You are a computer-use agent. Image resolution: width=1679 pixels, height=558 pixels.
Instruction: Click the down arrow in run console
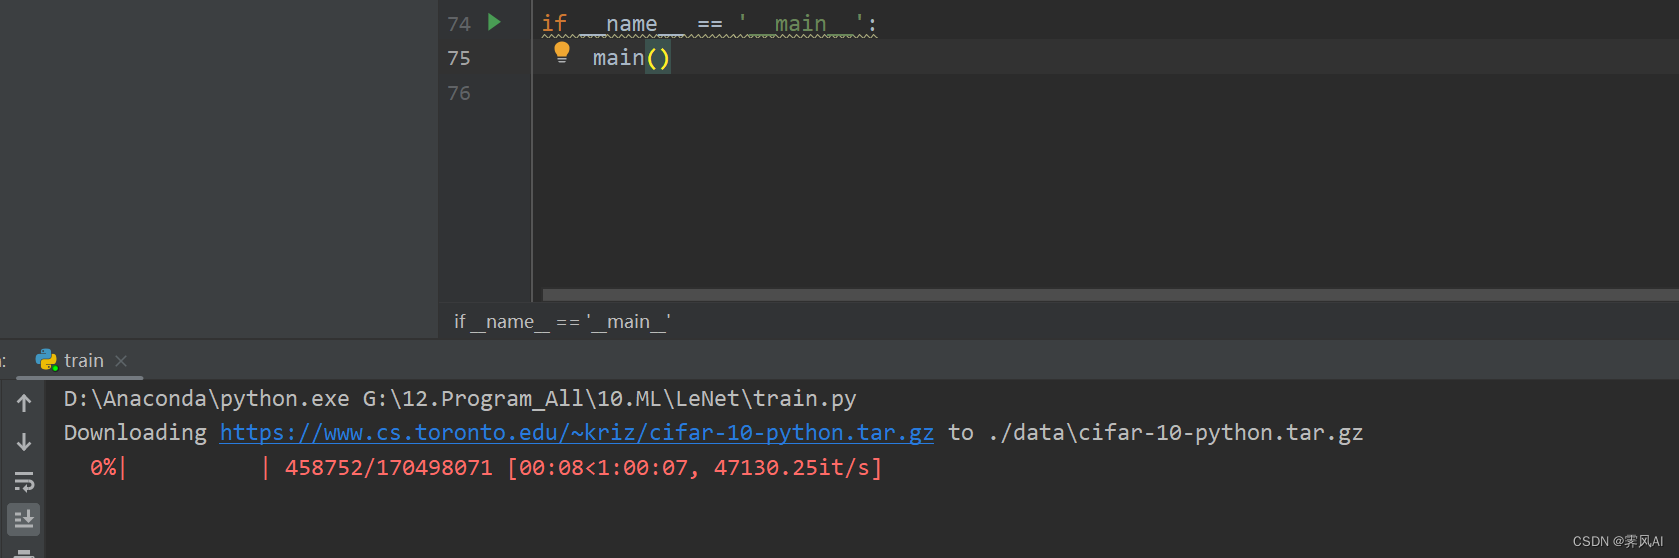[24, 442]
